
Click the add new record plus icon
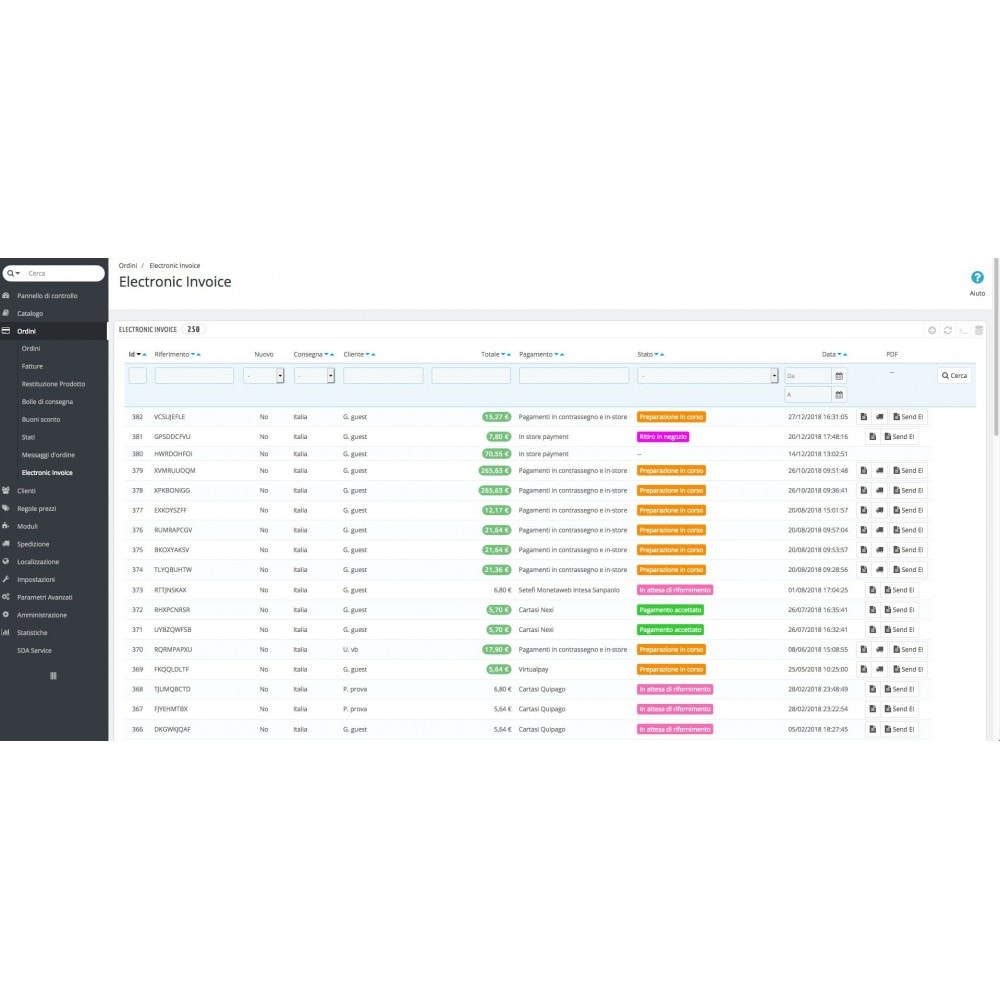point(932,330)
